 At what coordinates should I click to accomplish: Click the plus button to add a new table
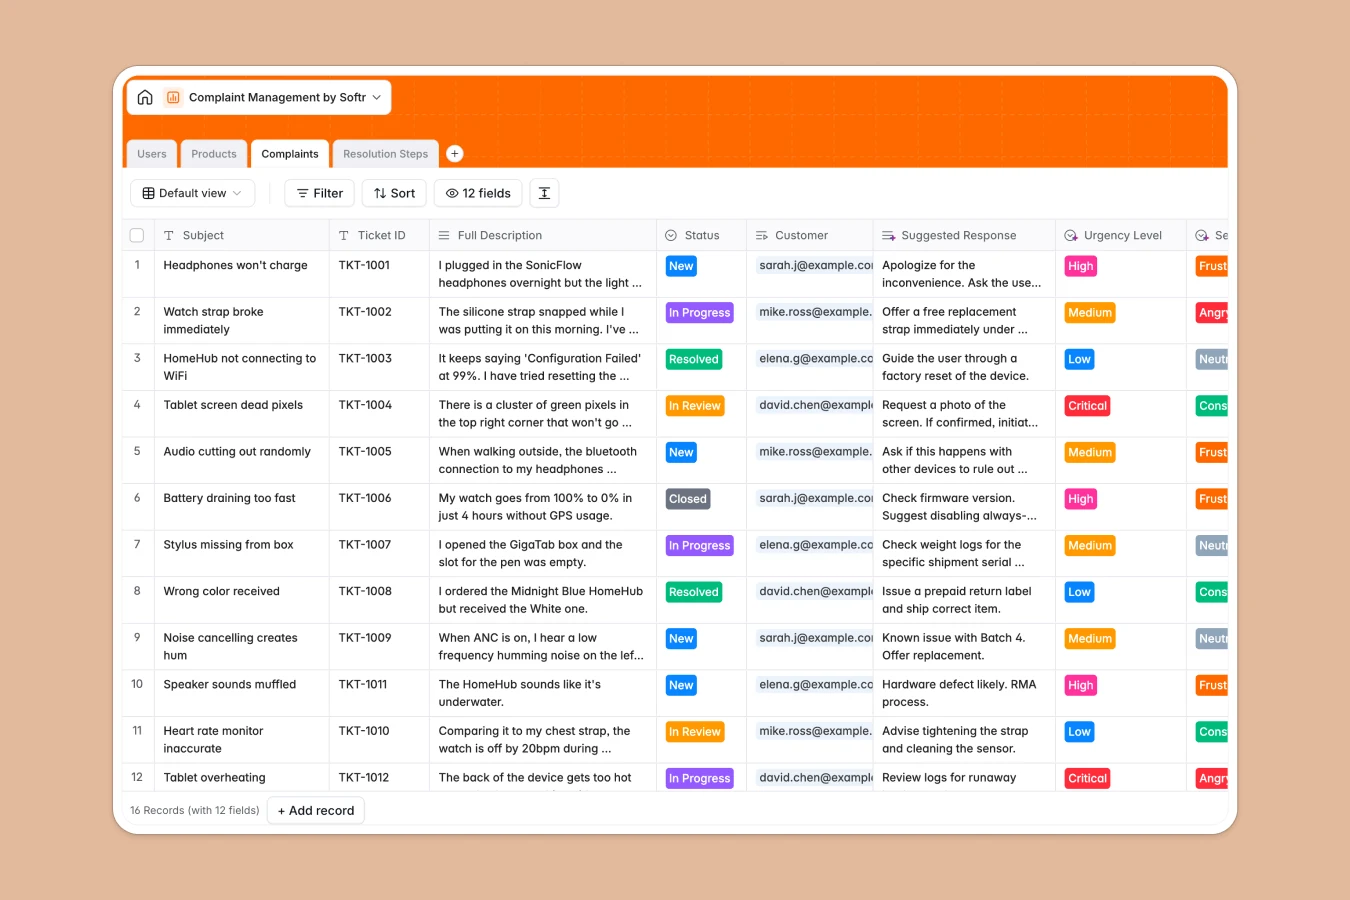[454, 153]
